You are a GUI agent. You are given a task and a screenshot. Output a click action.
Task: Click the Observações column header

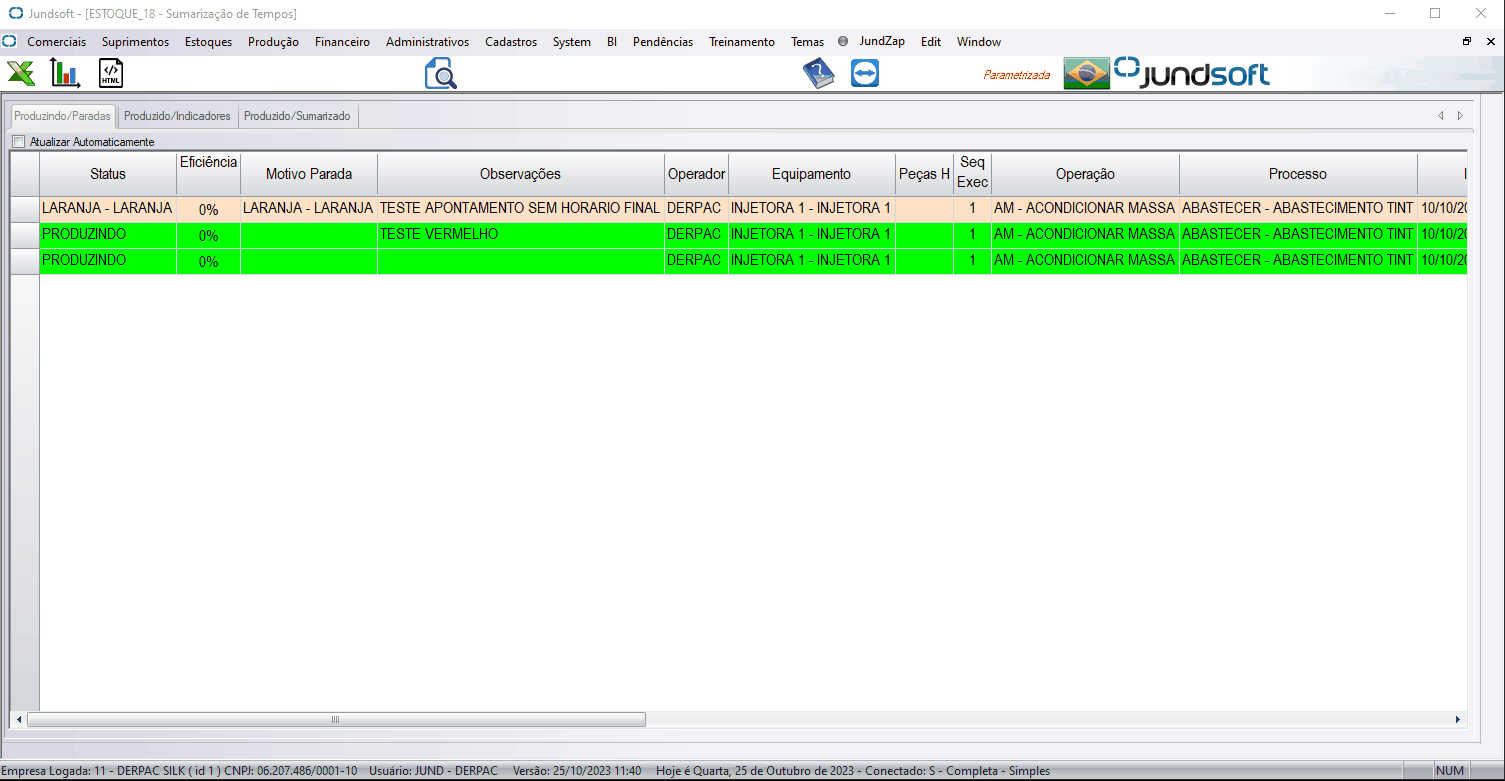[x=521, y=174]
